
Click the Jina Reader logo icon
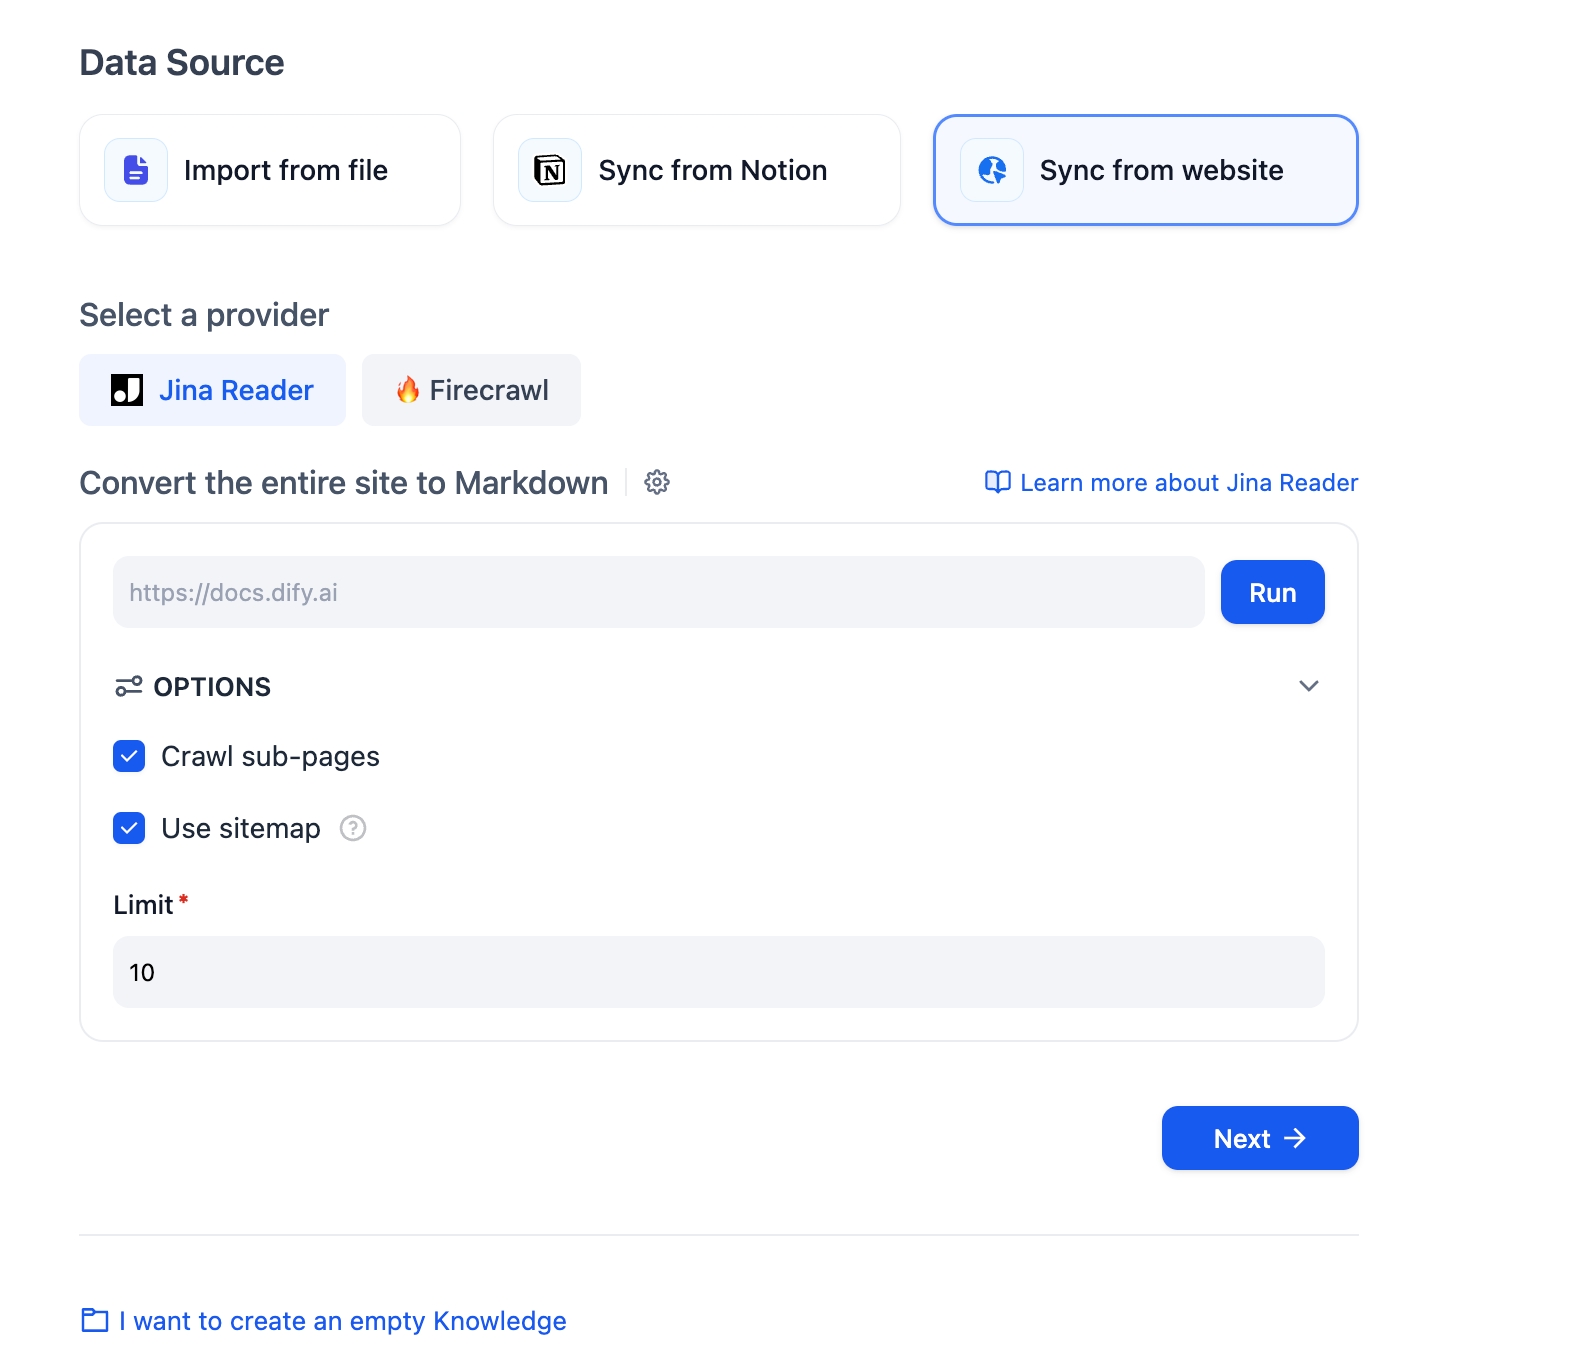coord(127,390)
